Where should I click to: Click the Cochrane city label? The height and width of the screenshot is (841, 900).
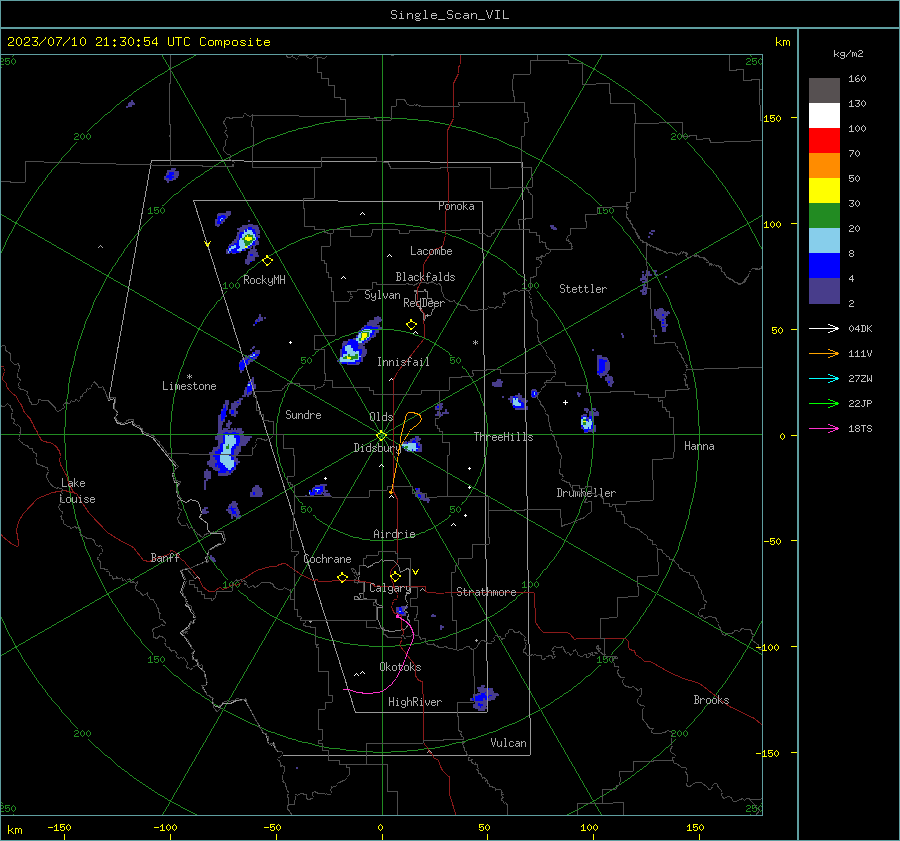[x=327, y=559]
